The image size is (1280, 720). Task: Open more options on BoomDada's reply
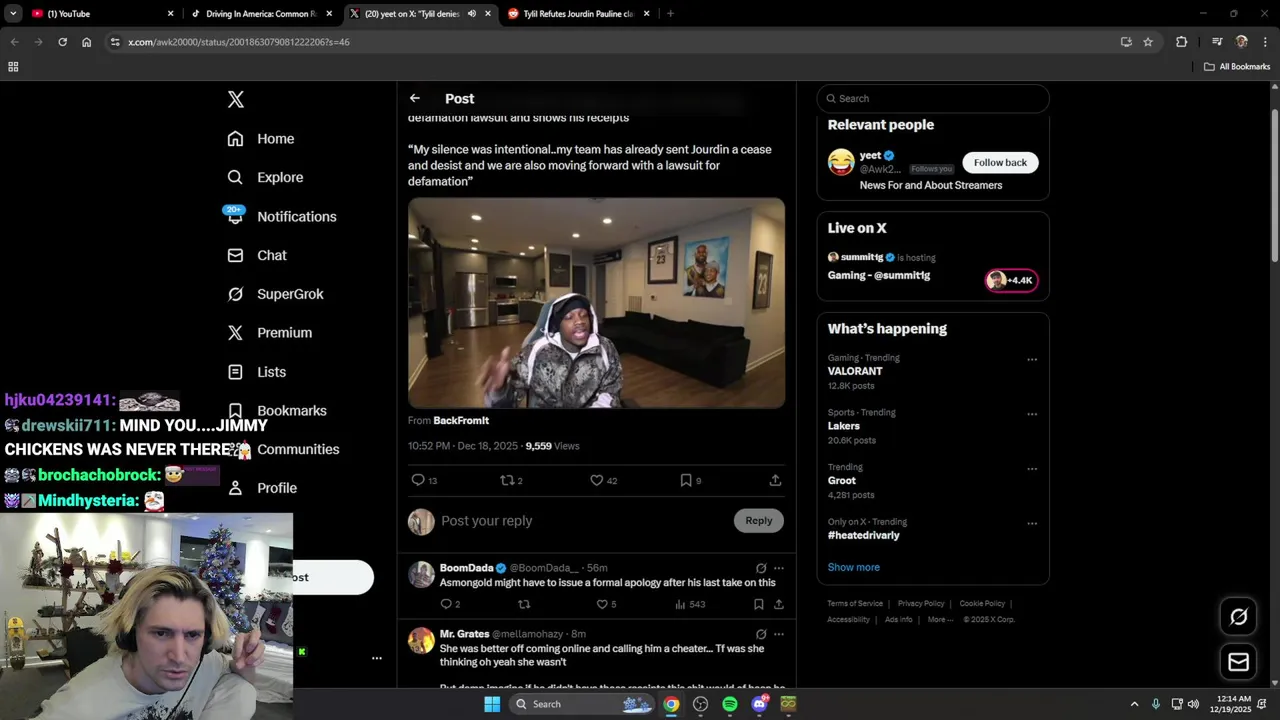pos(779,568)
